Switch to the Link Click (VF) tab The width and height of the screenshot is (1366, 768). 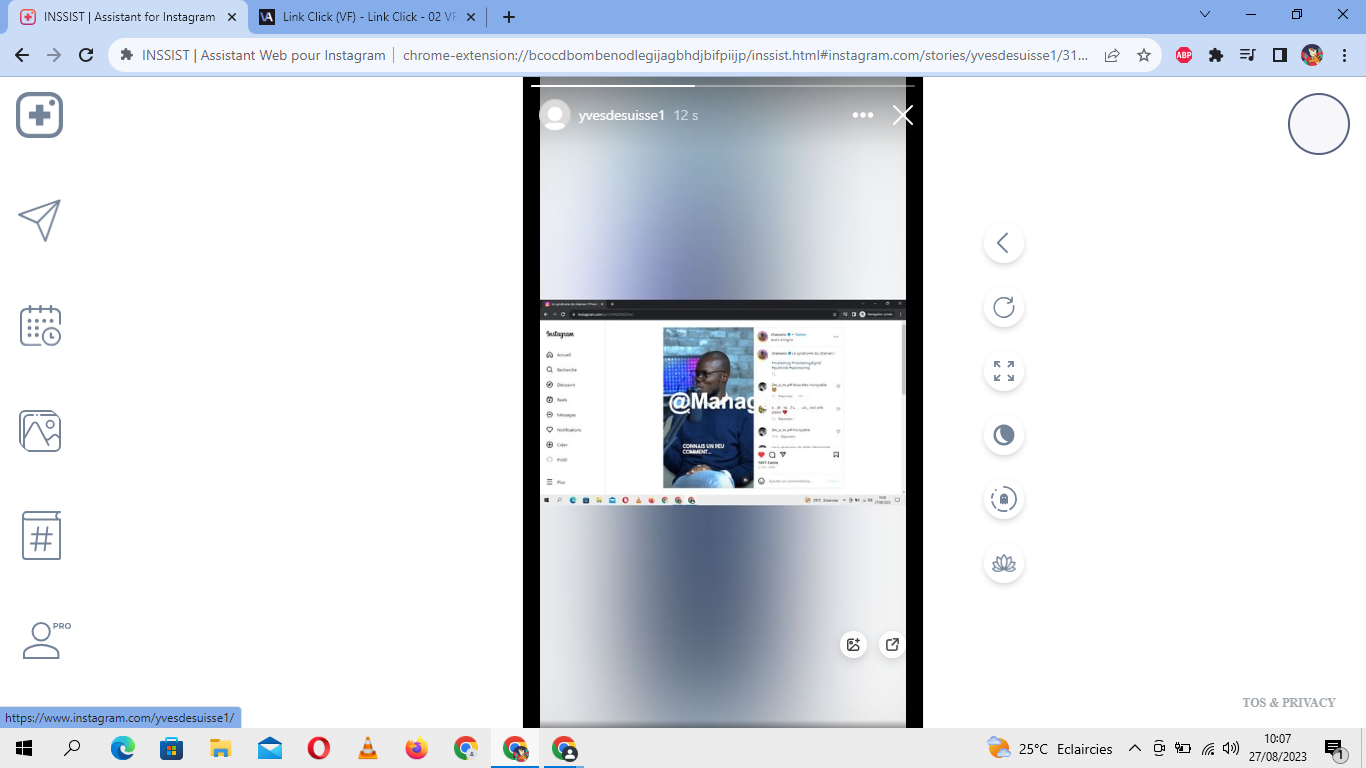(358, 17)
